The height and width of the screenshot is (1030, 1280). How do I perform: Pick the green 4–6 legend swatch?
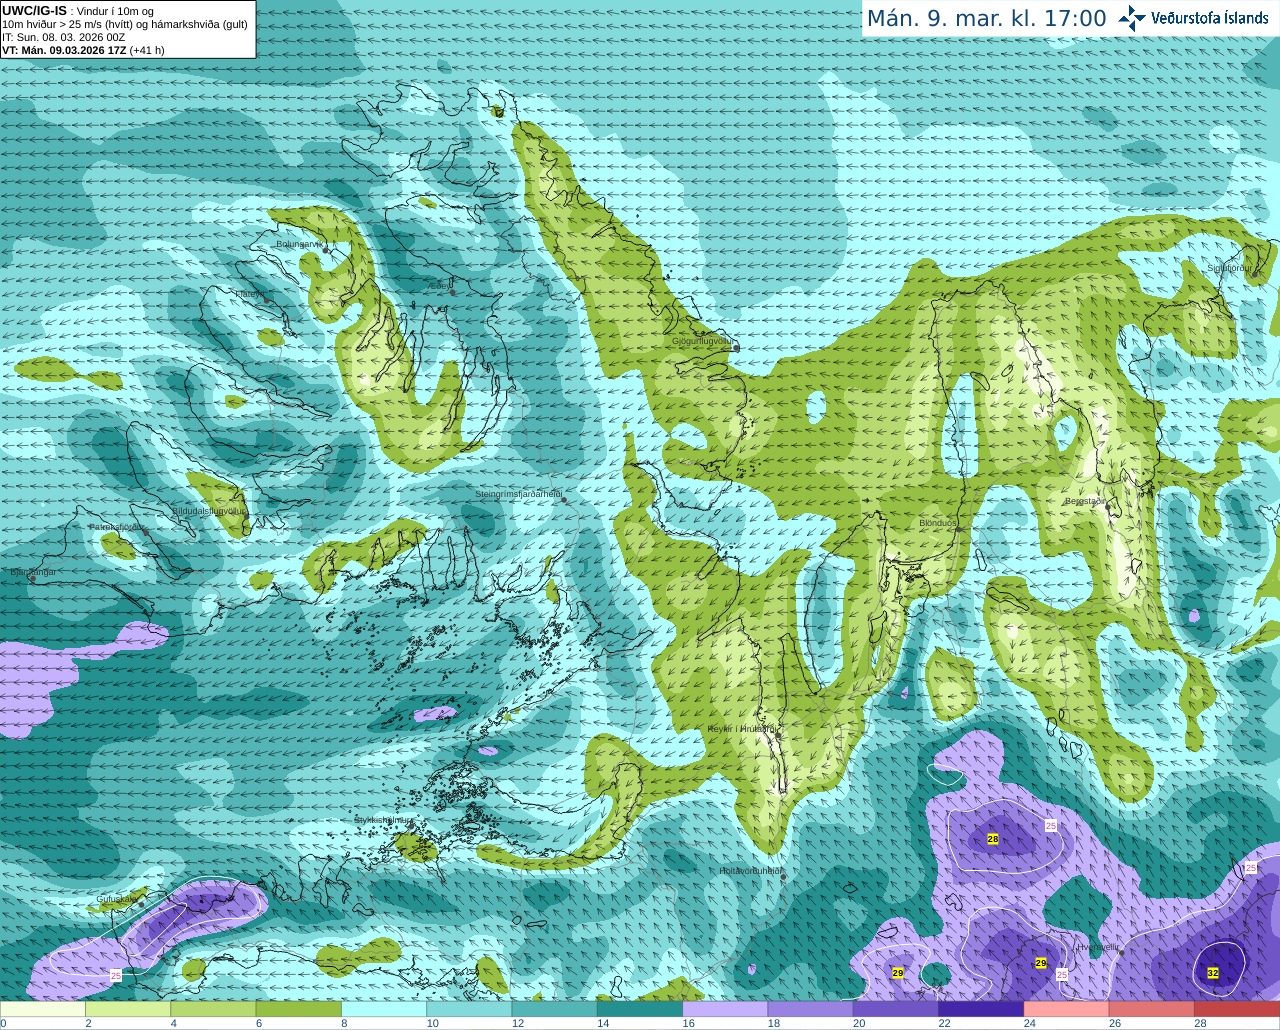(x=213, y=1009)
